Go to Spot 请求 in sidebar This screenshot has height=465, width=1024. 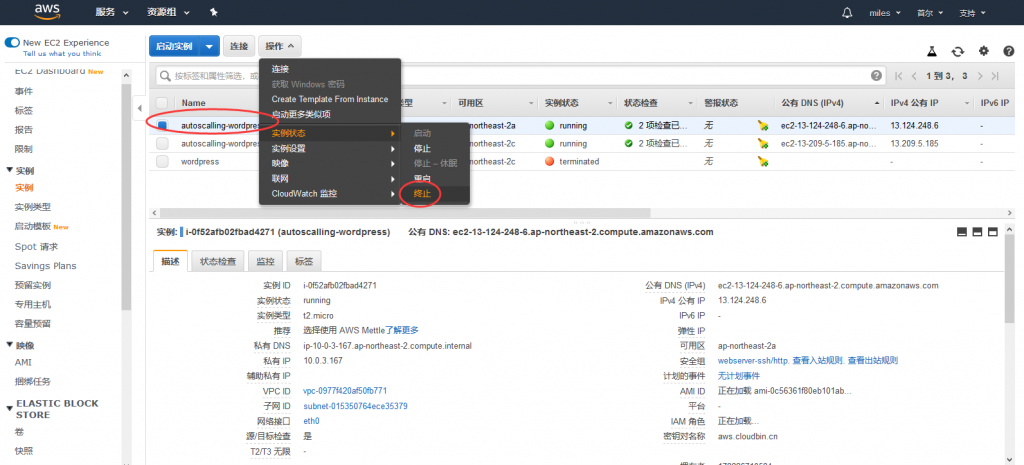point(37,247)
